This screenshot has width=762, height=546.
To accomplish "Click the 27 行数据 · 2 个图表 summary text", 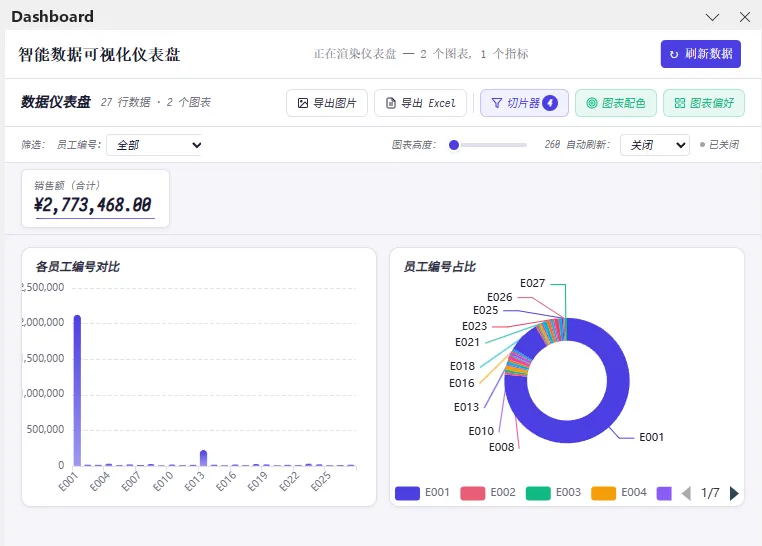I will tap(156, 102).
